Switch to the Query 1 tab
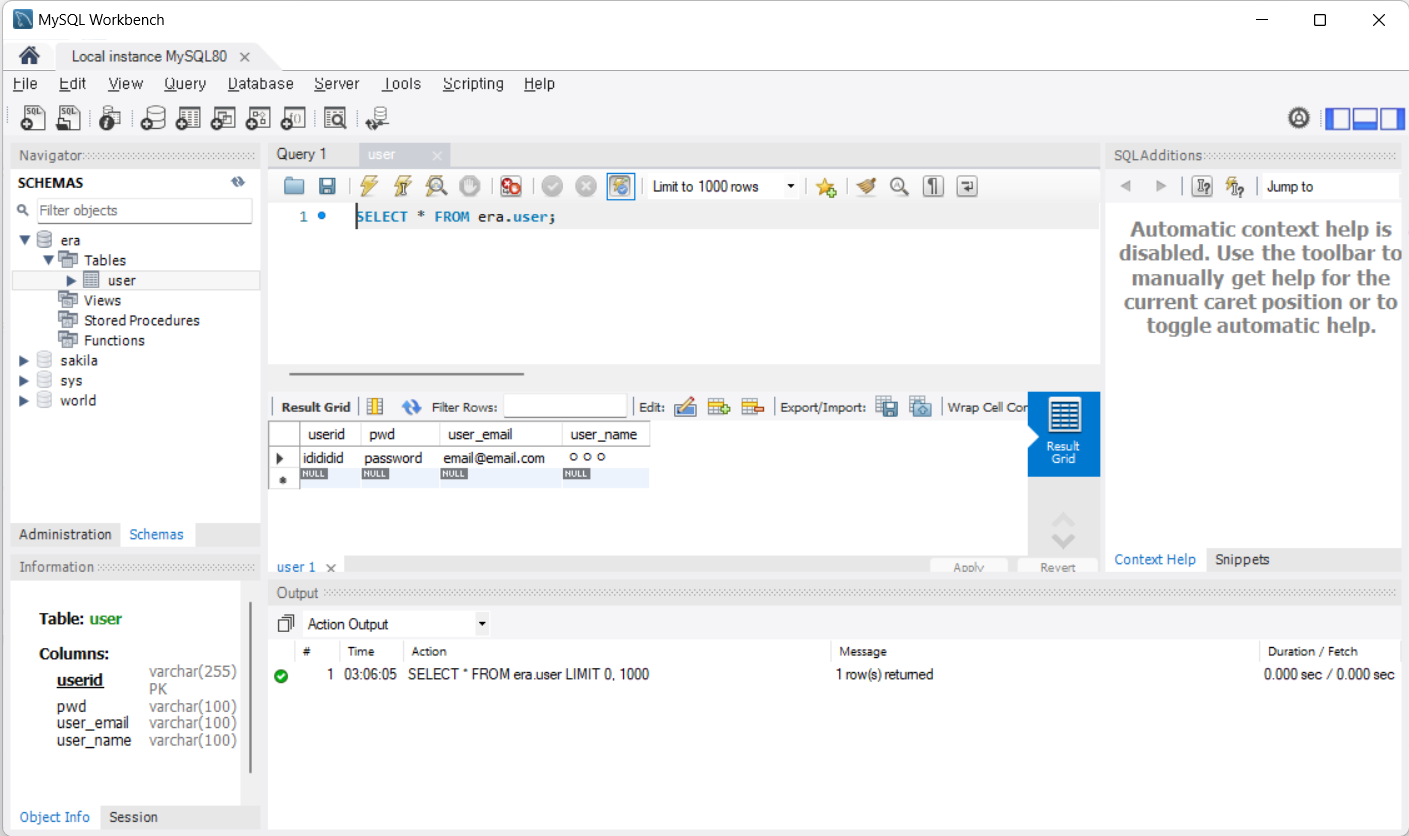 (x=302, y=154)
